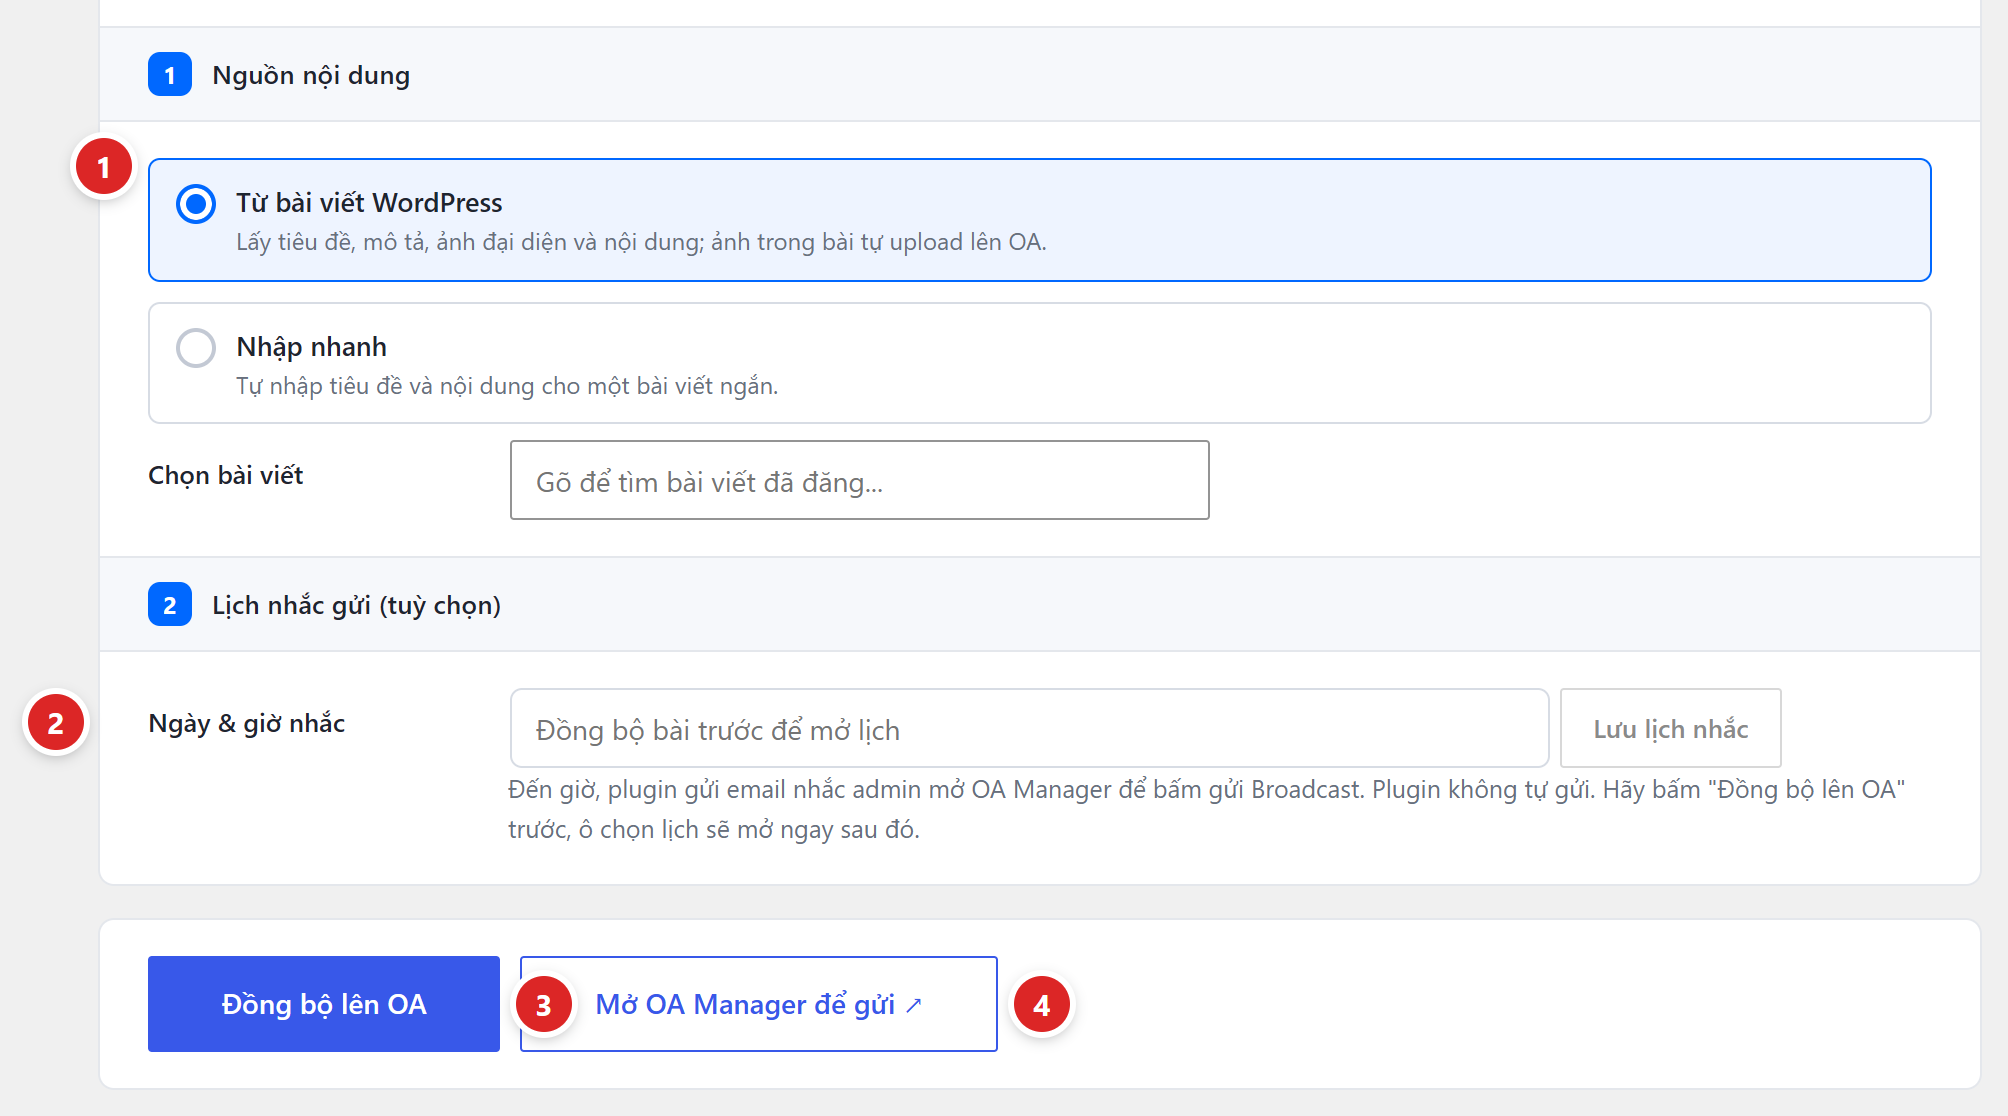Click the blue step 1 badge beside "Nguồn nội dung"
Screen dimensions: 2008x1116
tap(170, 75)
